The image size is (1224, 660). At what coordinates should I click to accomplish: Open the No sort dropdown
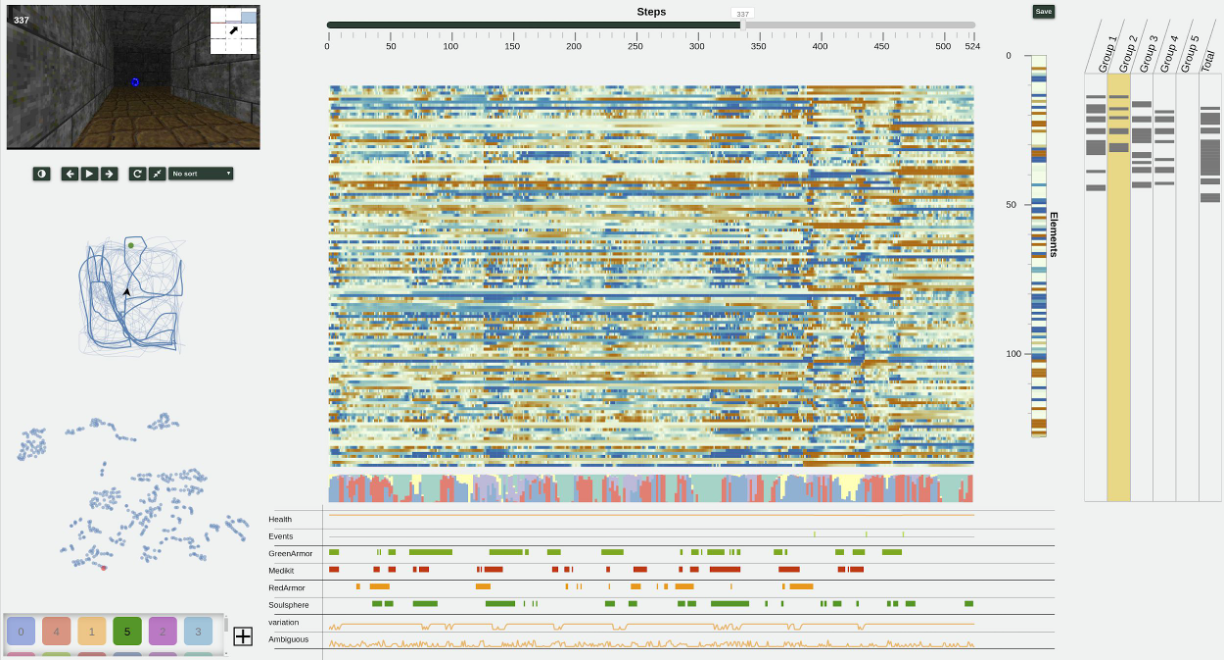tap(197, 173)
